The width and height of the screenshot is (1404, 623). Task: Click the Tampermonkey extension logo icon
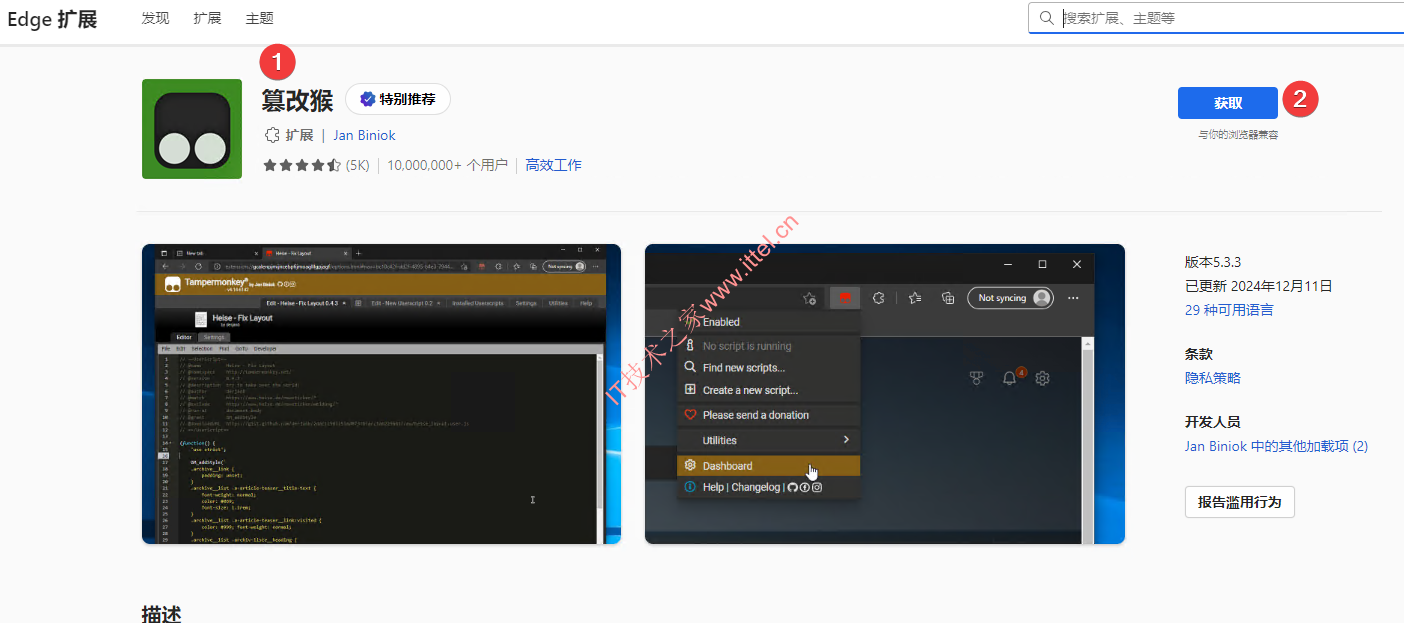192,129
